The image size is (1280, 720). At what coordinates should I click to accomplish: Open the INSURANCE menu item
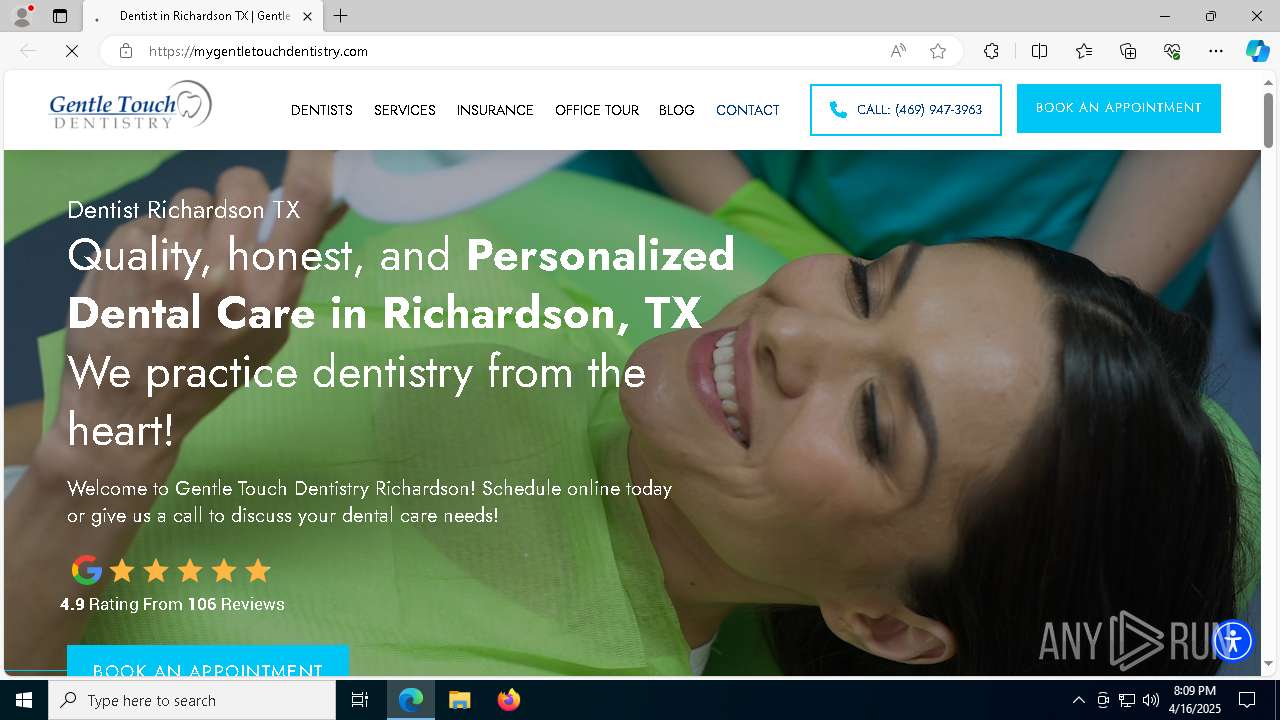(495, 110)
